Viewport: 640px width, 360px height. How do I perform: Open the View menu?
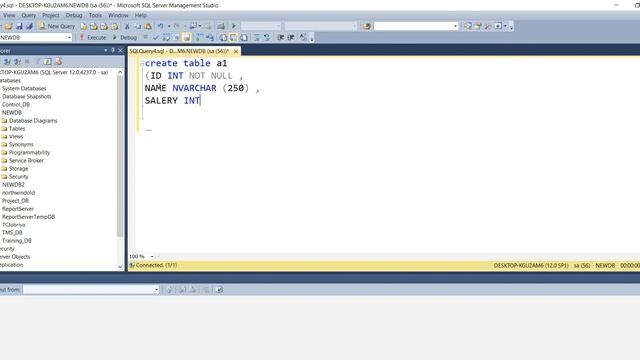(x=9, y=15)
